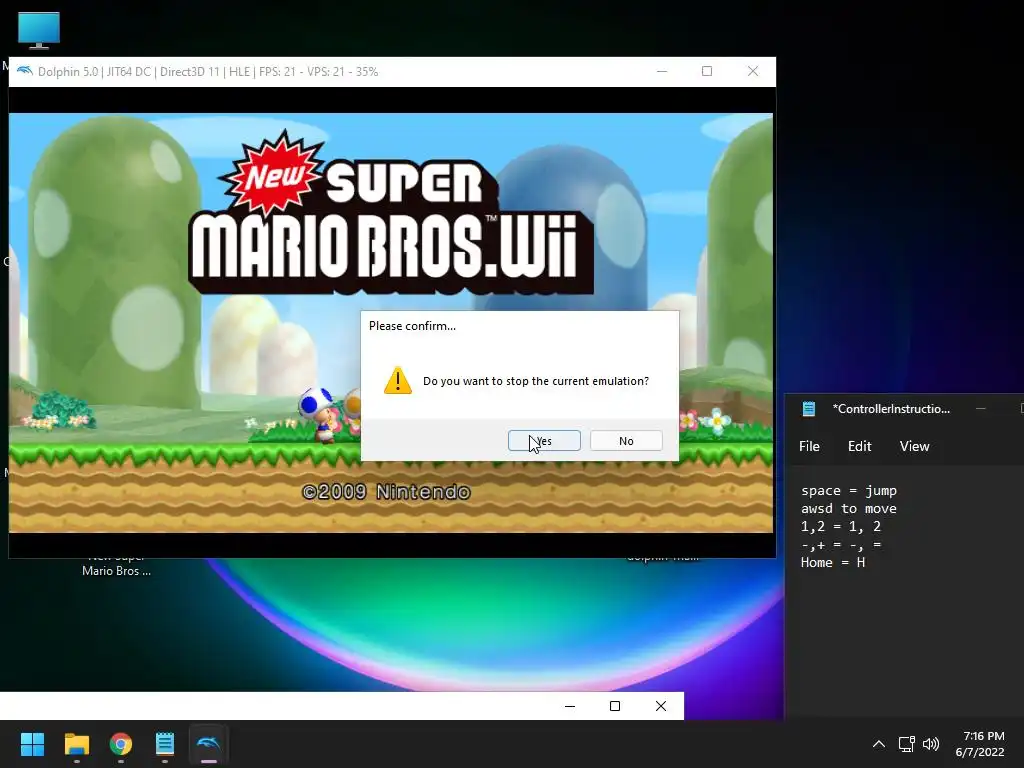Minimize the Dolphin emulator window
This screenshot has width=1024, height=768.
pos(662,71)
